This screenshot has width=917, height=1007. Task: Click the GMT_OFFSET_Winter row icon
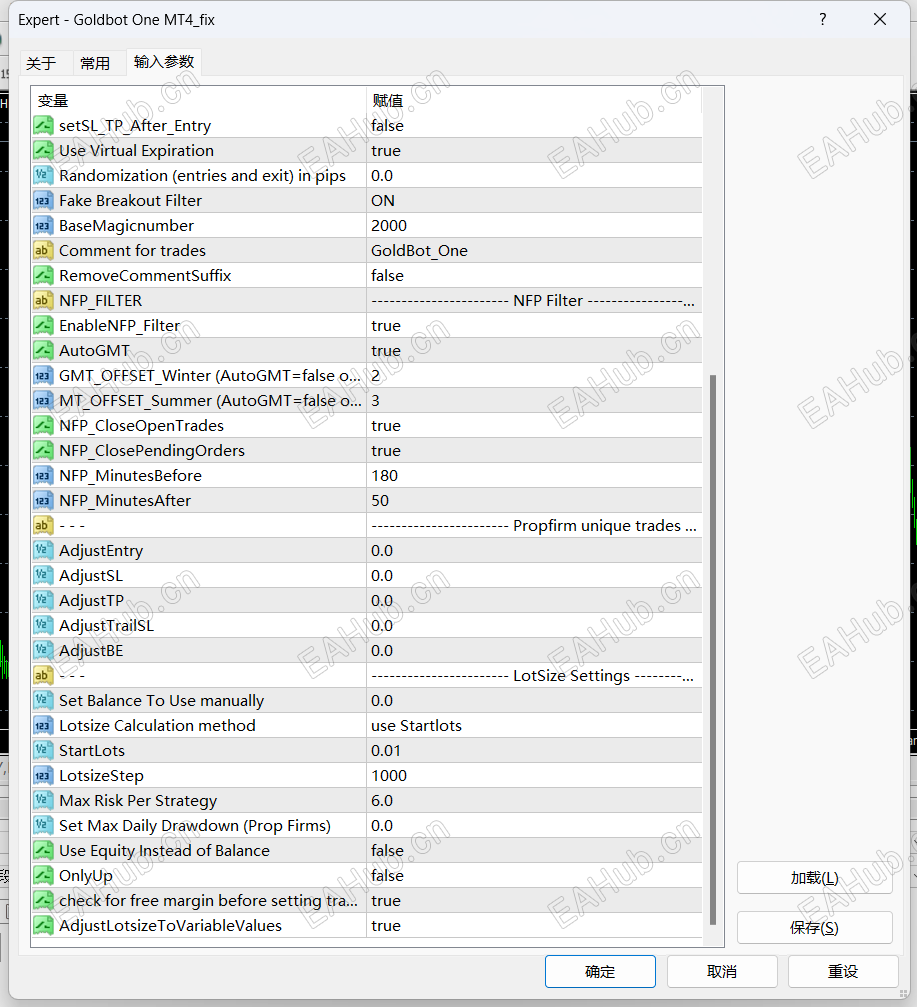(x=43, y=376)
